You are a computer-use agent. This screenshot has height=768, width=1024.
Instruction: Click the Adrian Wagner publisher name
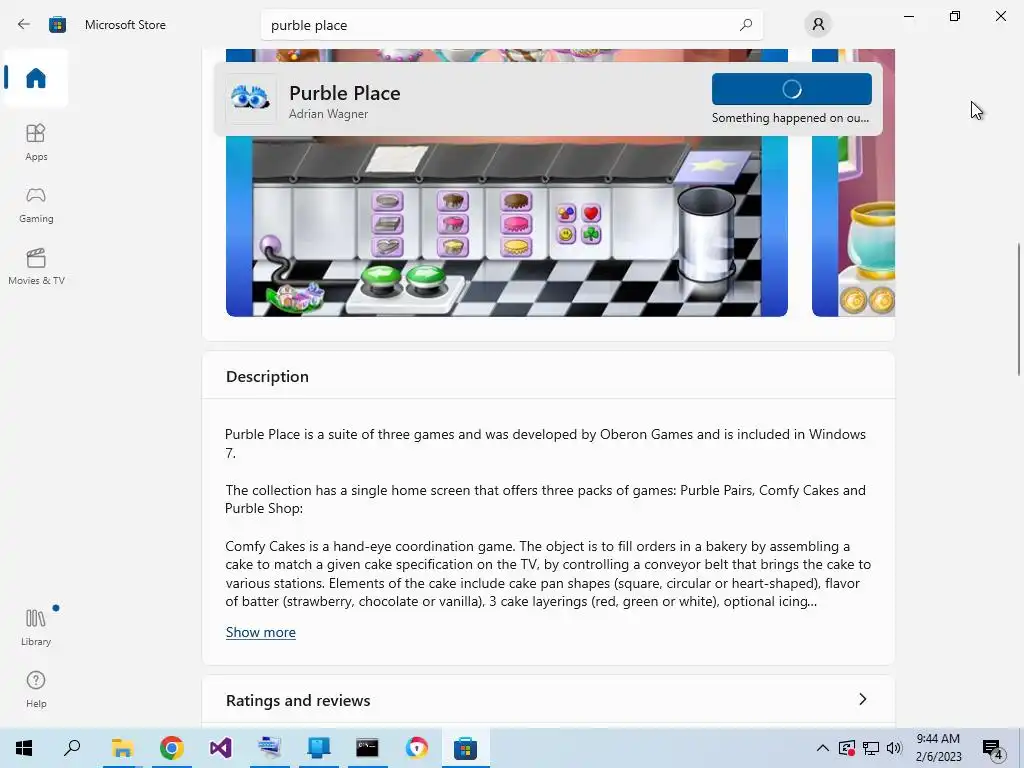pos(328,114)
